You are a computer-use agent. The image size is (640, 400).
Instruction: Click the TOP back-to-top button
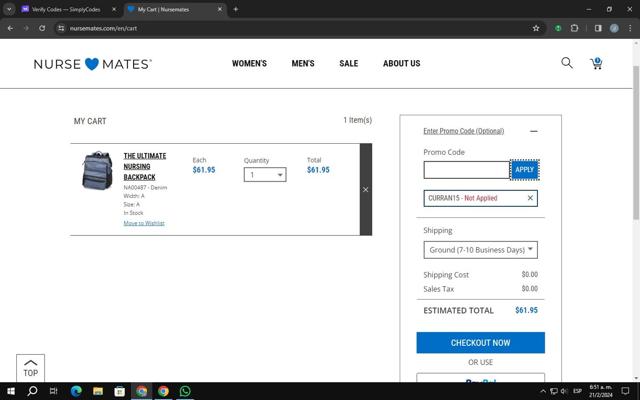(31, 368)
